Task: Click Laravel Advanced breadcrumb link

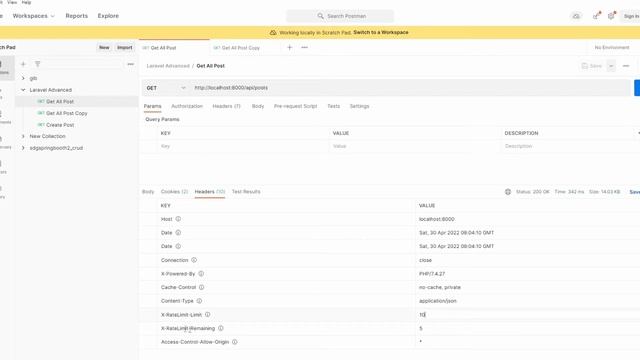Action: coord(168,66)
